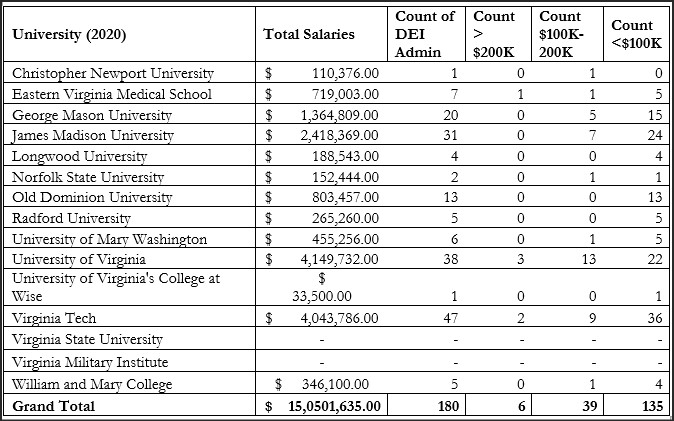The height and width of the screenshot is (421, 674).
Task: Select the Virginia Military Institute row label
Action: [x=90, y=362]
